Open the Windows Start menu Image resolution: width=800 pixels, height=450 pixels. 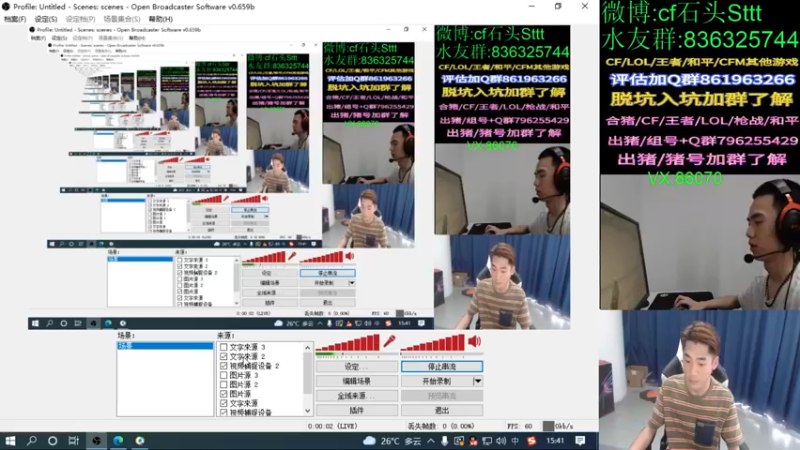pos(10,440)
